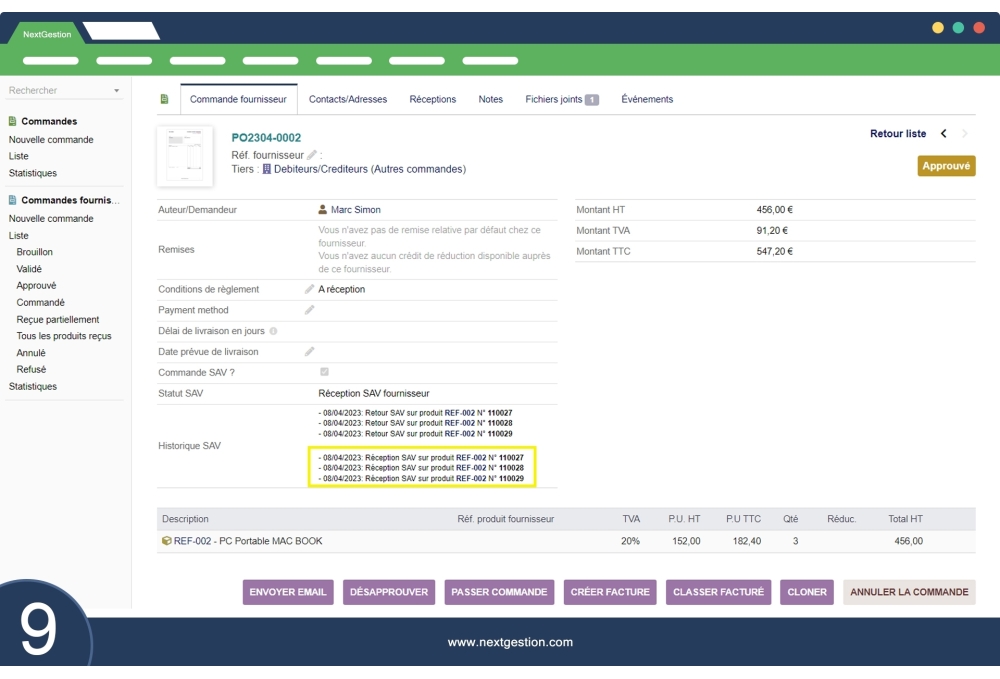
Task: Switch to the Réceptions tab
Action: (432, 99)
